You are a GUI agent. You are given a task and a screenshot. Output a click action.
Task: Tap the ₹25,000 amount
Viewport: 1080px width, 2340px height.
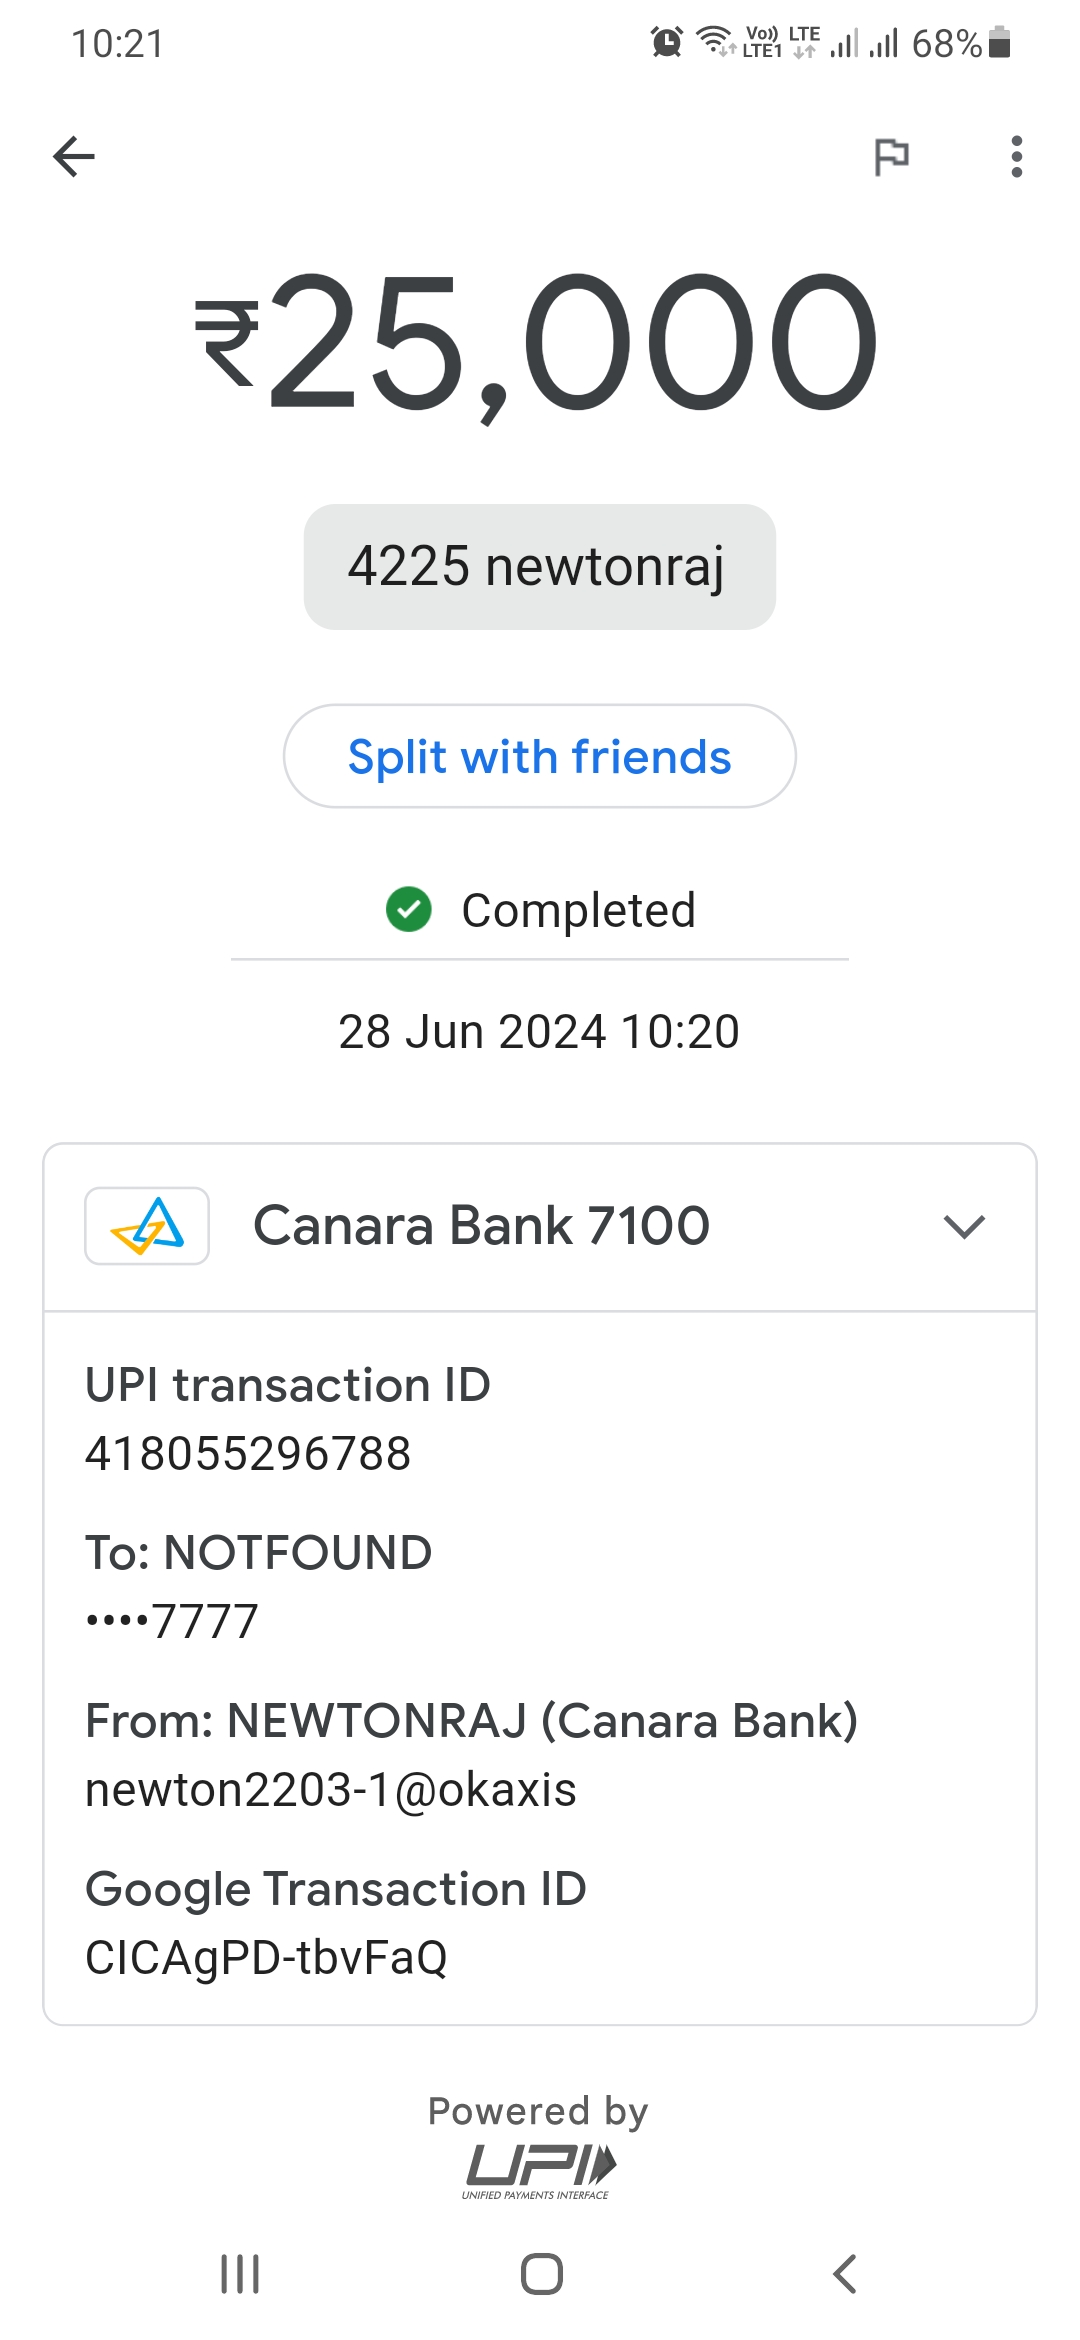pyautogui.click(x=539, y=342)
